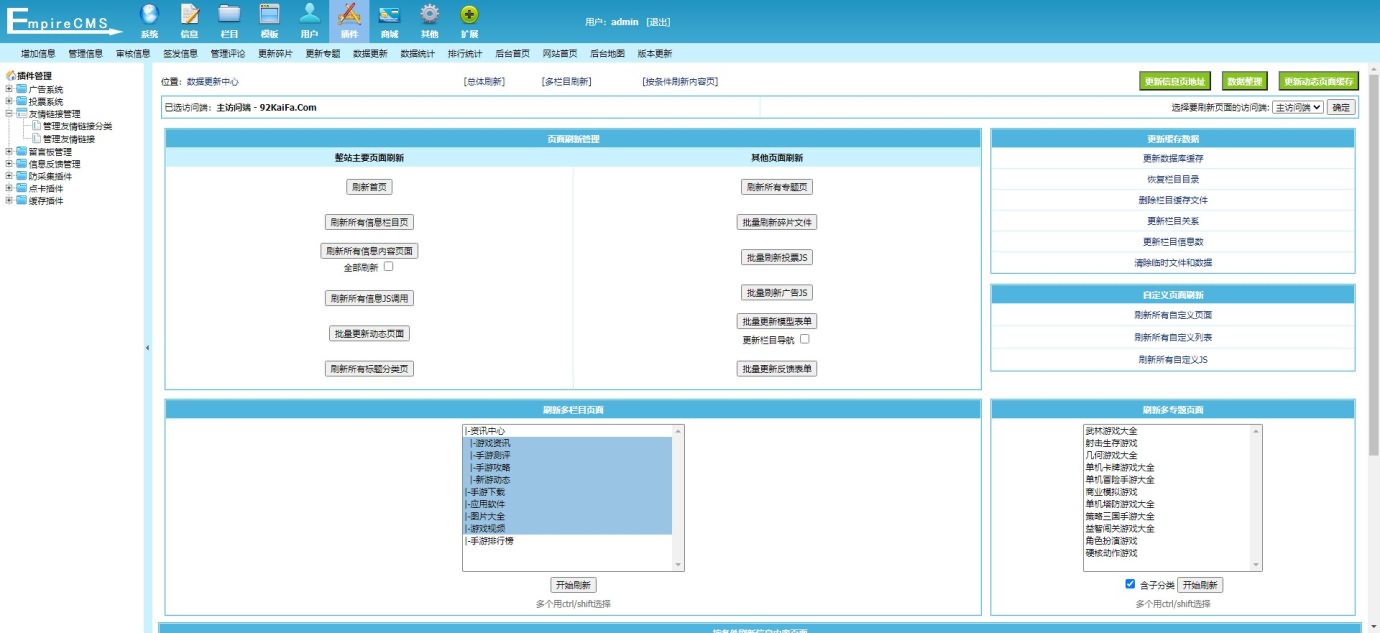Click the page icon beside 管理友情链接分类
The width and height of the screenshot is (1380, 633).
pyautogui.click(x=36, y=127)
